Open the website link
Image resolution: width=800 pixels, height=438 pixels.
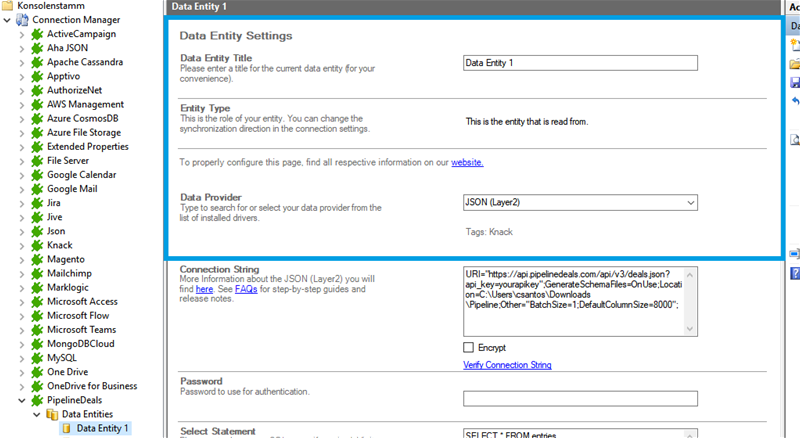[x=467, y=162]
